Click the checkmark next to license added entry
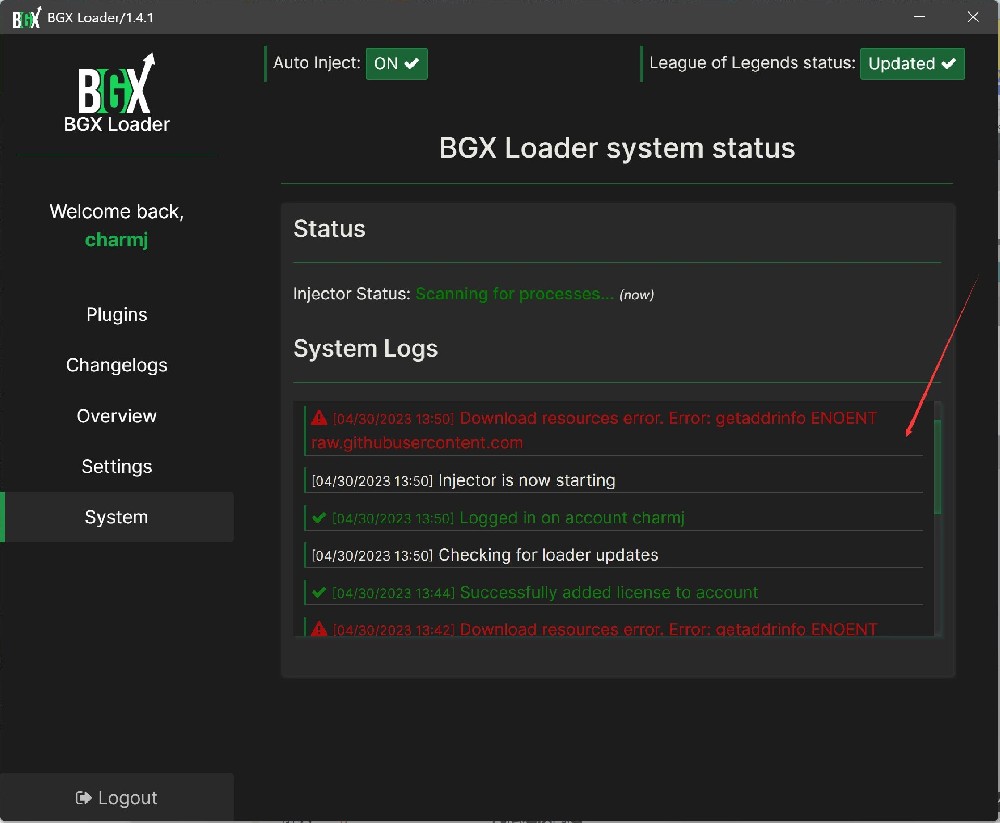The height and width of the screenshot is (823, 1000). (x=319, y=592)
